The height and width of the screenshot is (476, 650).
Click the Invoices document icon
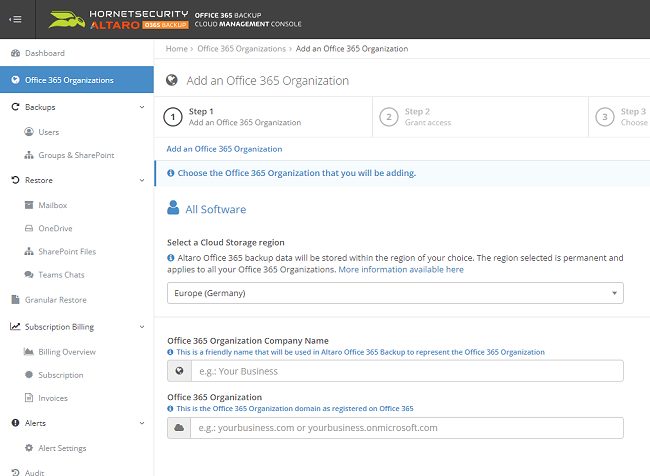(x=29, y=398)
